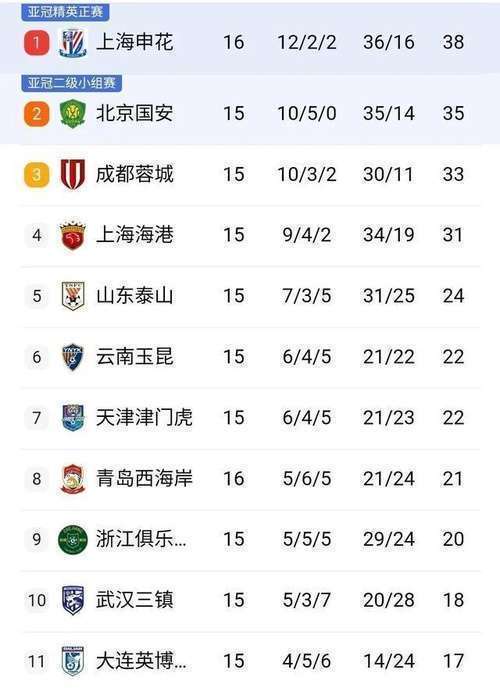Click the yellow rank 3 badge
This screenshot has width=500, height=691.
click(x=37, y=175)
